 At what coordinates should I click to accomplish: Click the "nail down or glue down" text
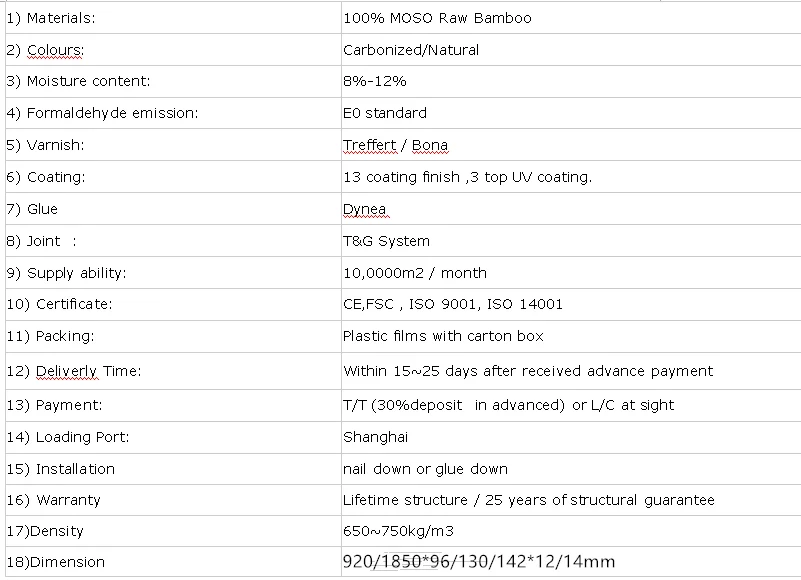click(425, 469)
